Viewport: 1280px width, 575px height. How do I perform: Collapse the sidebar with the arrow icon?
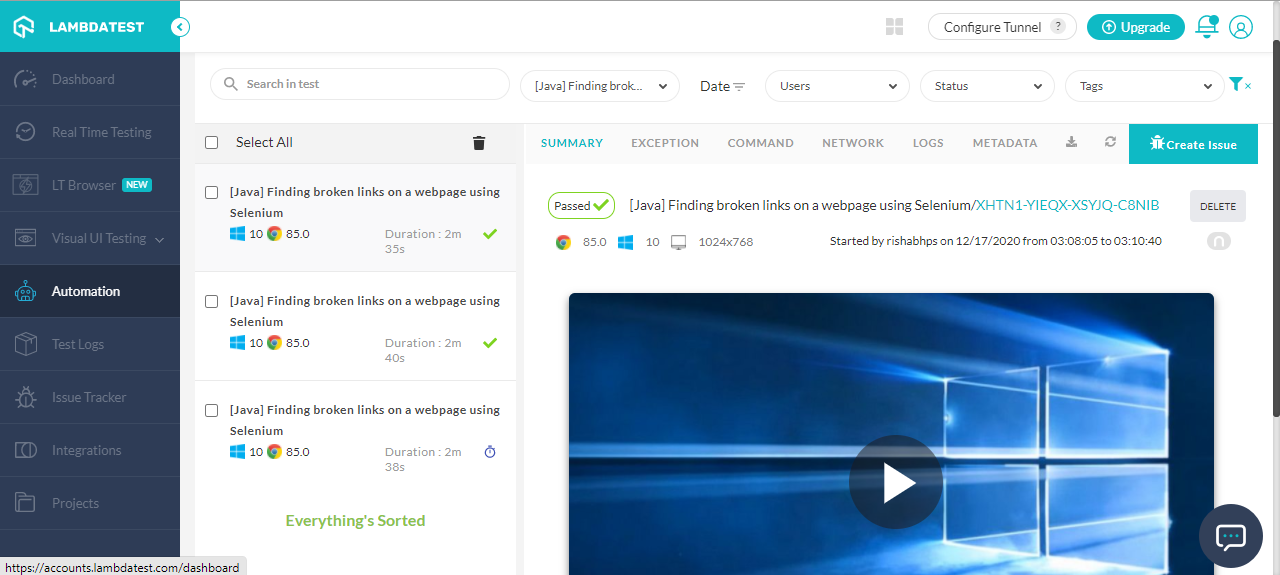point(180,27)
